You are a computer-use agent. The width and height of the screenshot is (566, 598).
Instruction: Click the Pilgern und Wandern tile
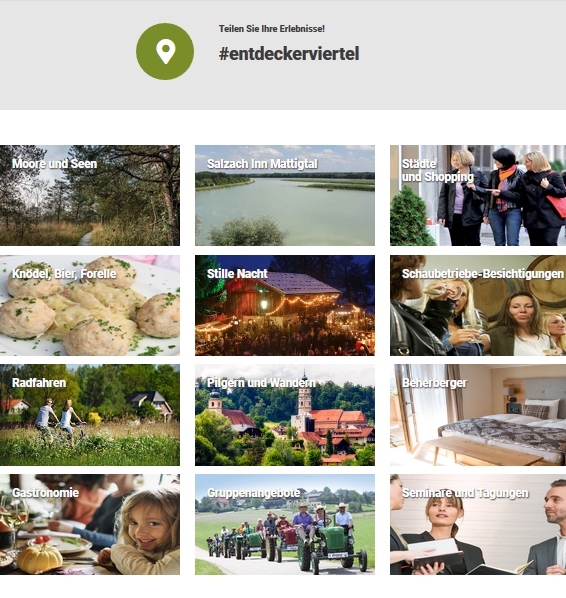coord(285,415)
